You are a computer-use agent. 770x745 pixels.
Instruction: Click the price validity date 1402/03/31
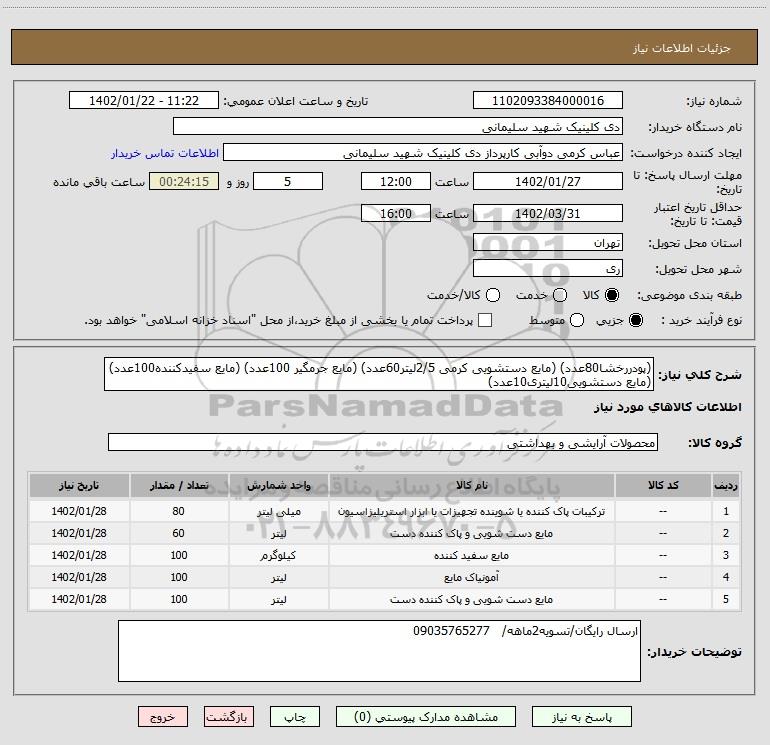click(548, 213)
